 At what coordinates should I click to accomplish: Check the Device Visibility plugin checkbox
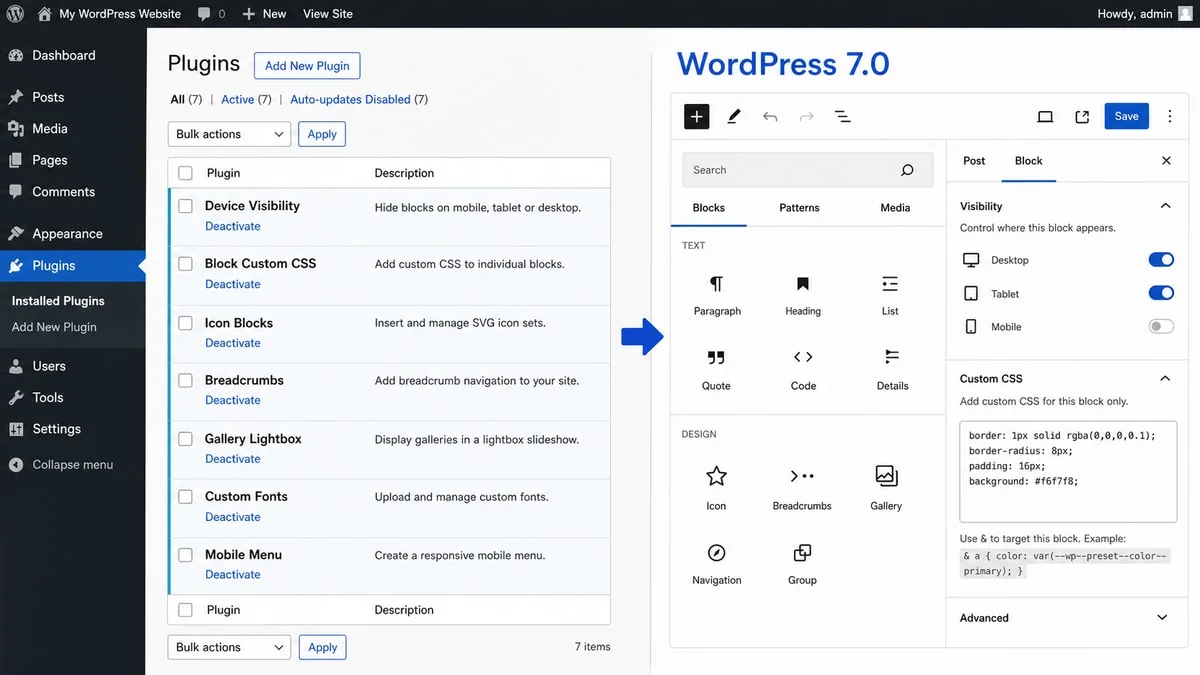(185, 206)
